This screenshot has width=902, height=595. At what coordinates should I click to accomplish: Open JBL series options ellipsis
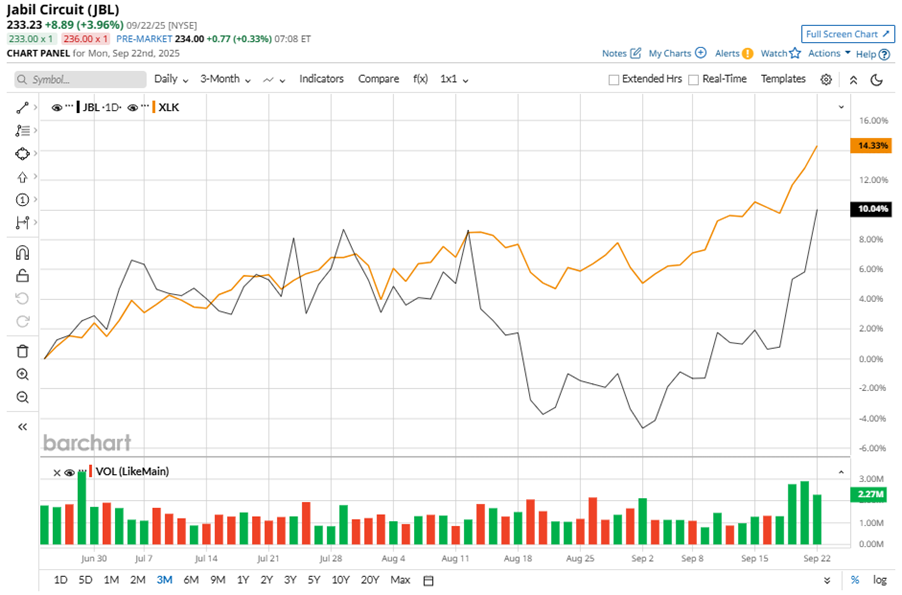(x=69, y=106)
